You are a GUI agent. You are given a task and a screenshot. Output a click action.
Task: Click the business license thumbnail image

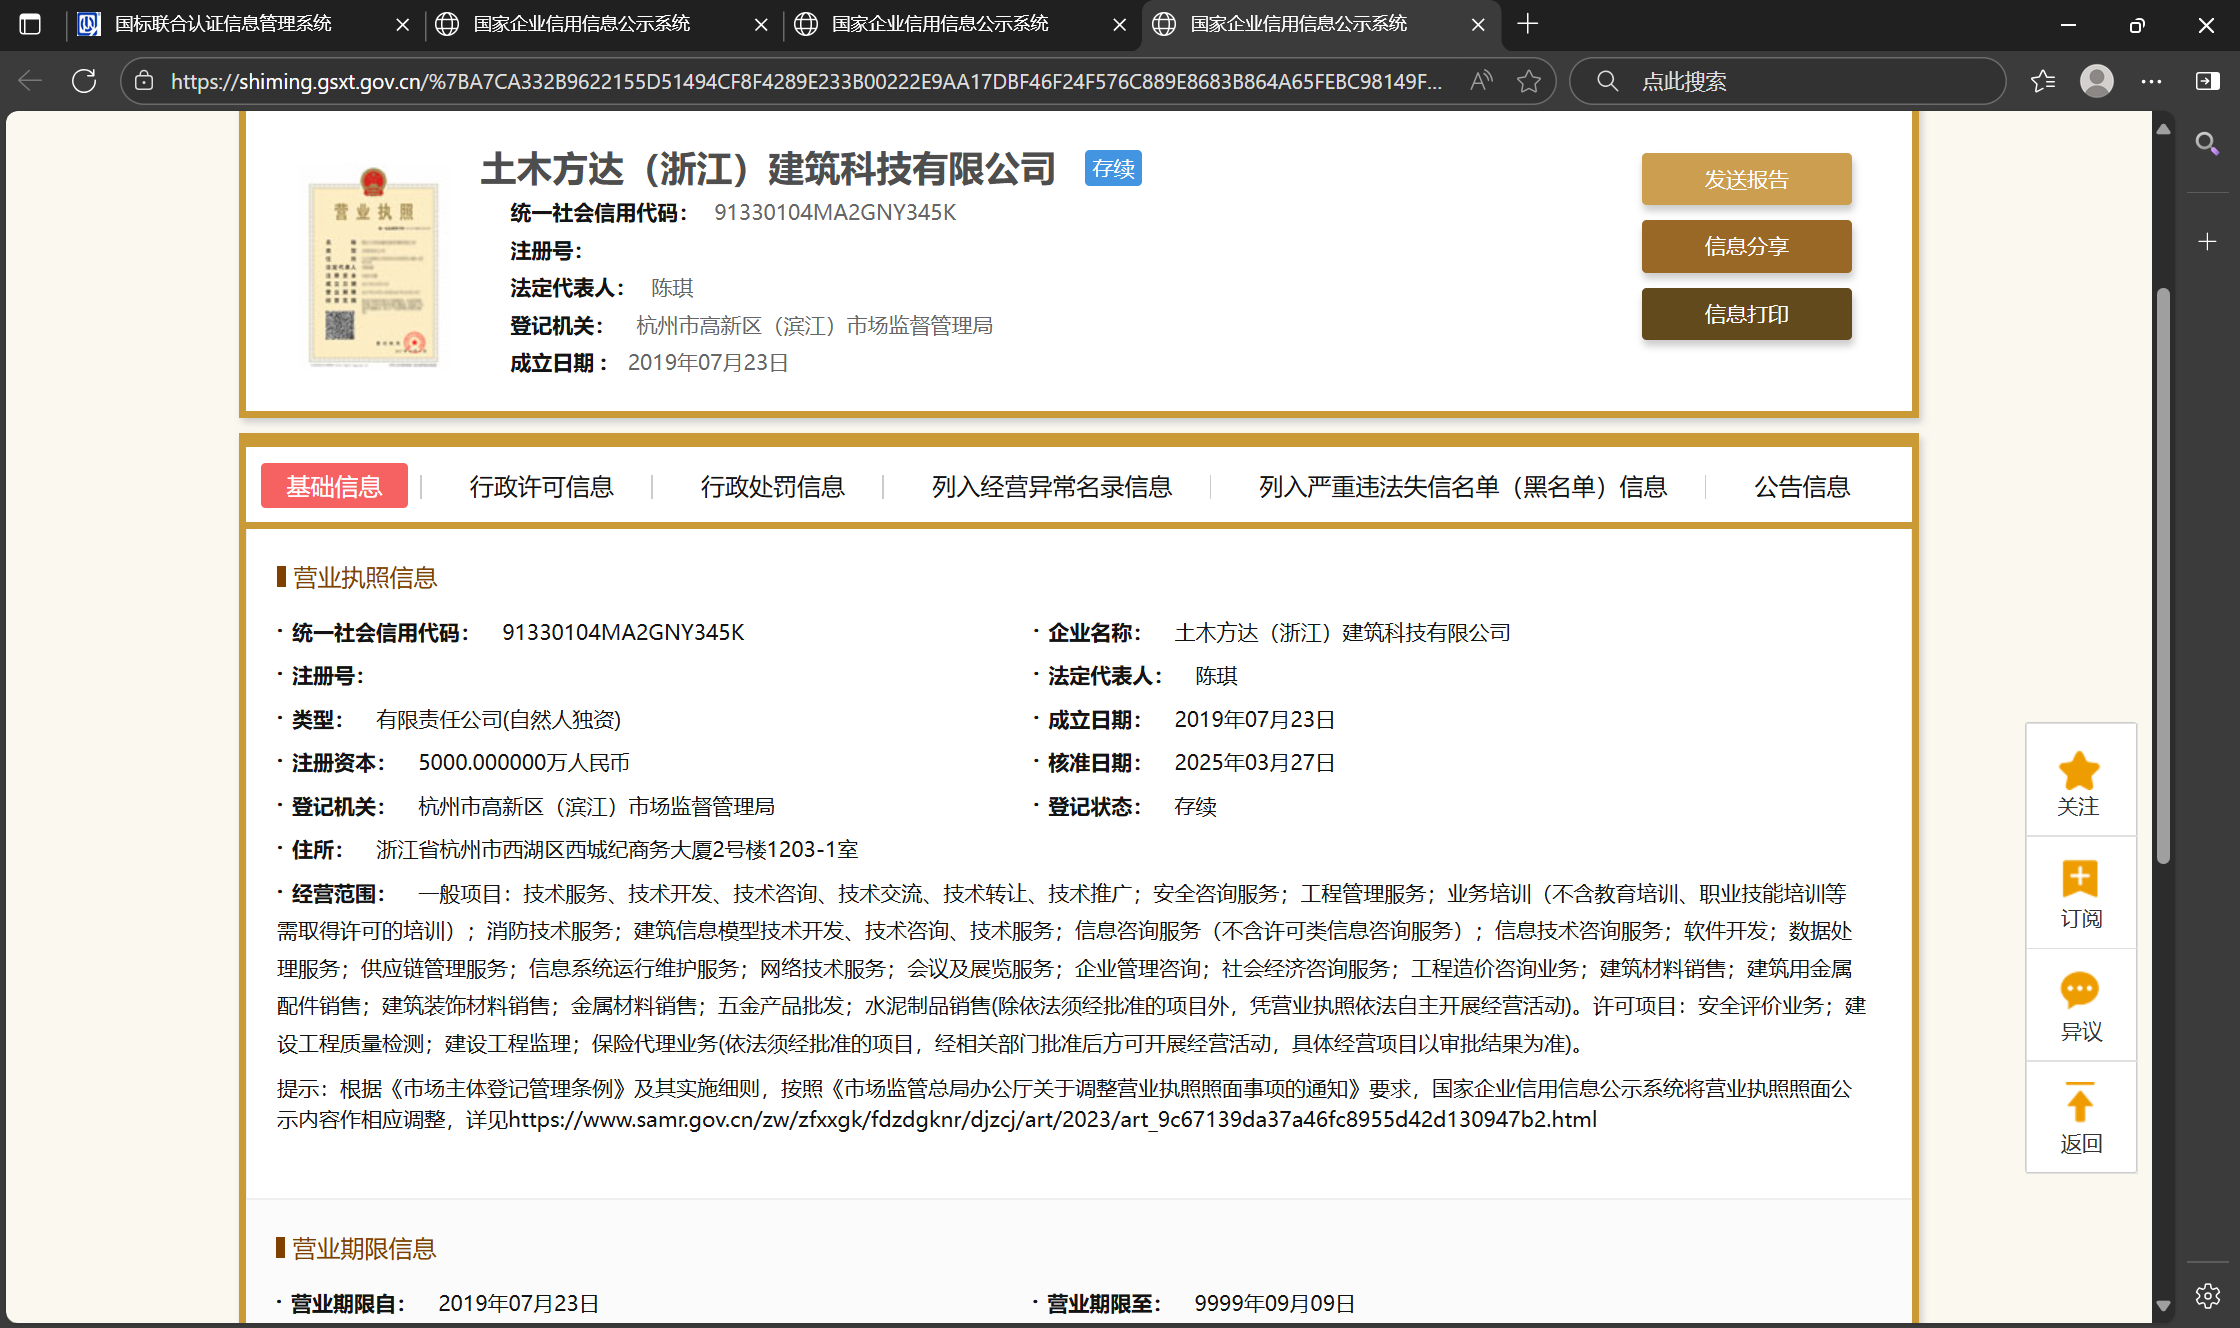(373, 268)
